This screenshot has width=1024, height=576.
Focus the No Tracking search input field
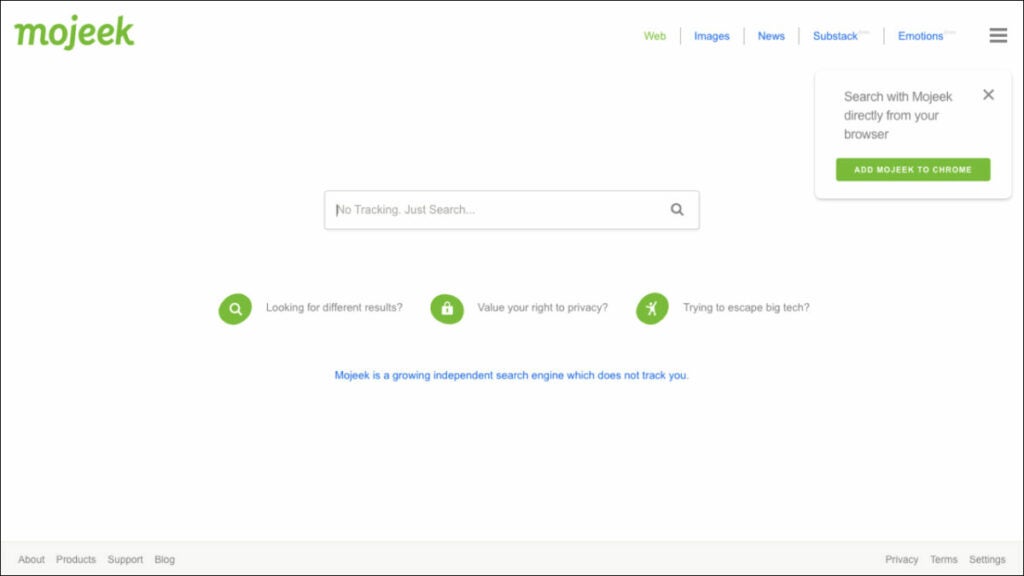(x=495, y=210)
